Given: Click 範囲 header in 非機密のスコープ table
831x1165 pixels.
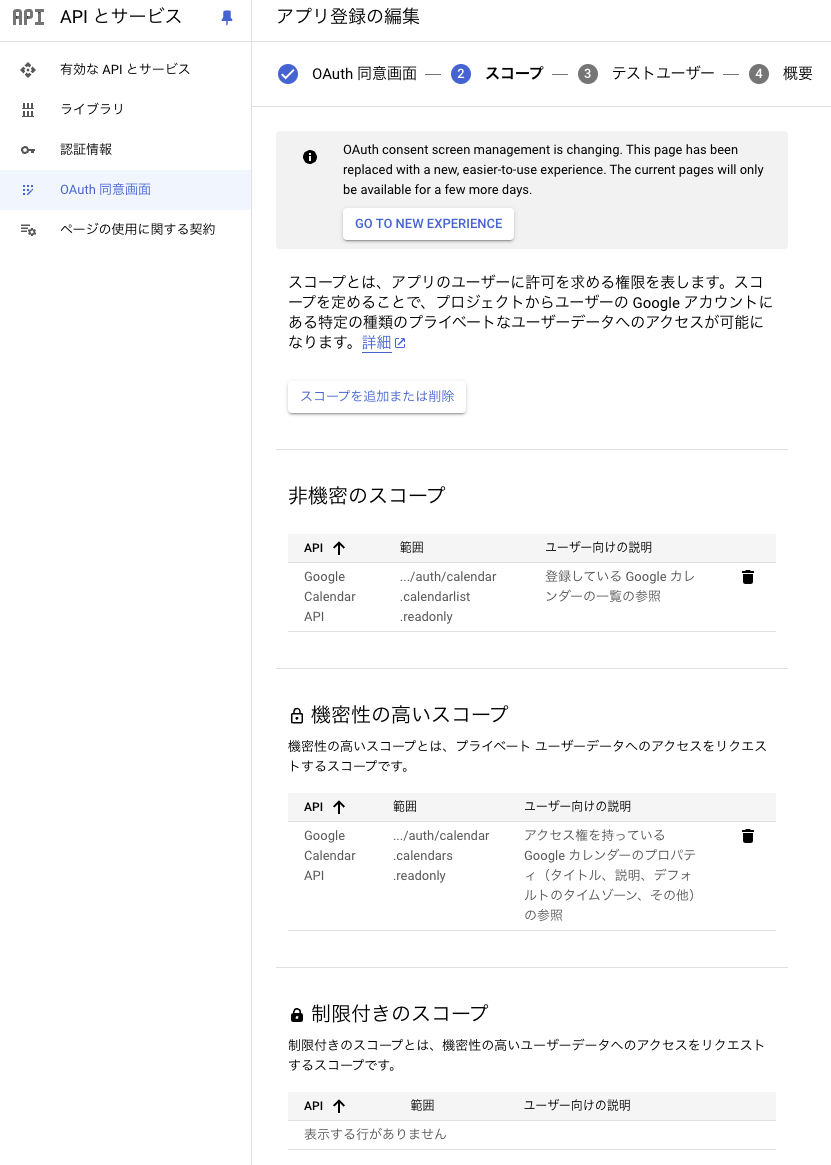Looking at the screenshot, I should [x=412, y=548].
